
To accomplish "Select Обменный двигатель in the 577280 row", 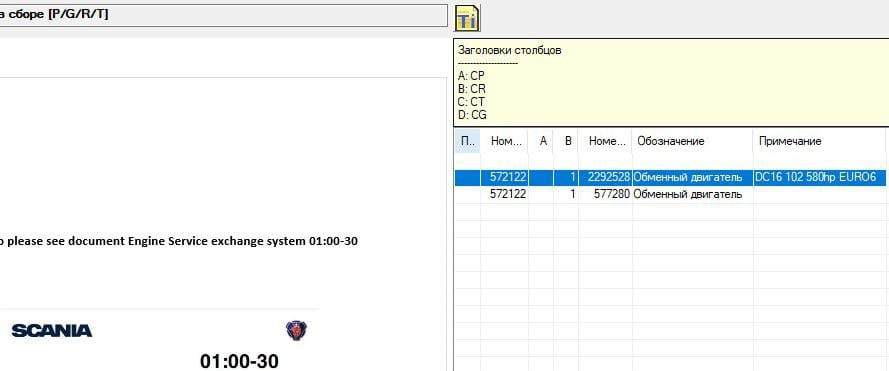I will tap(692, 194).
